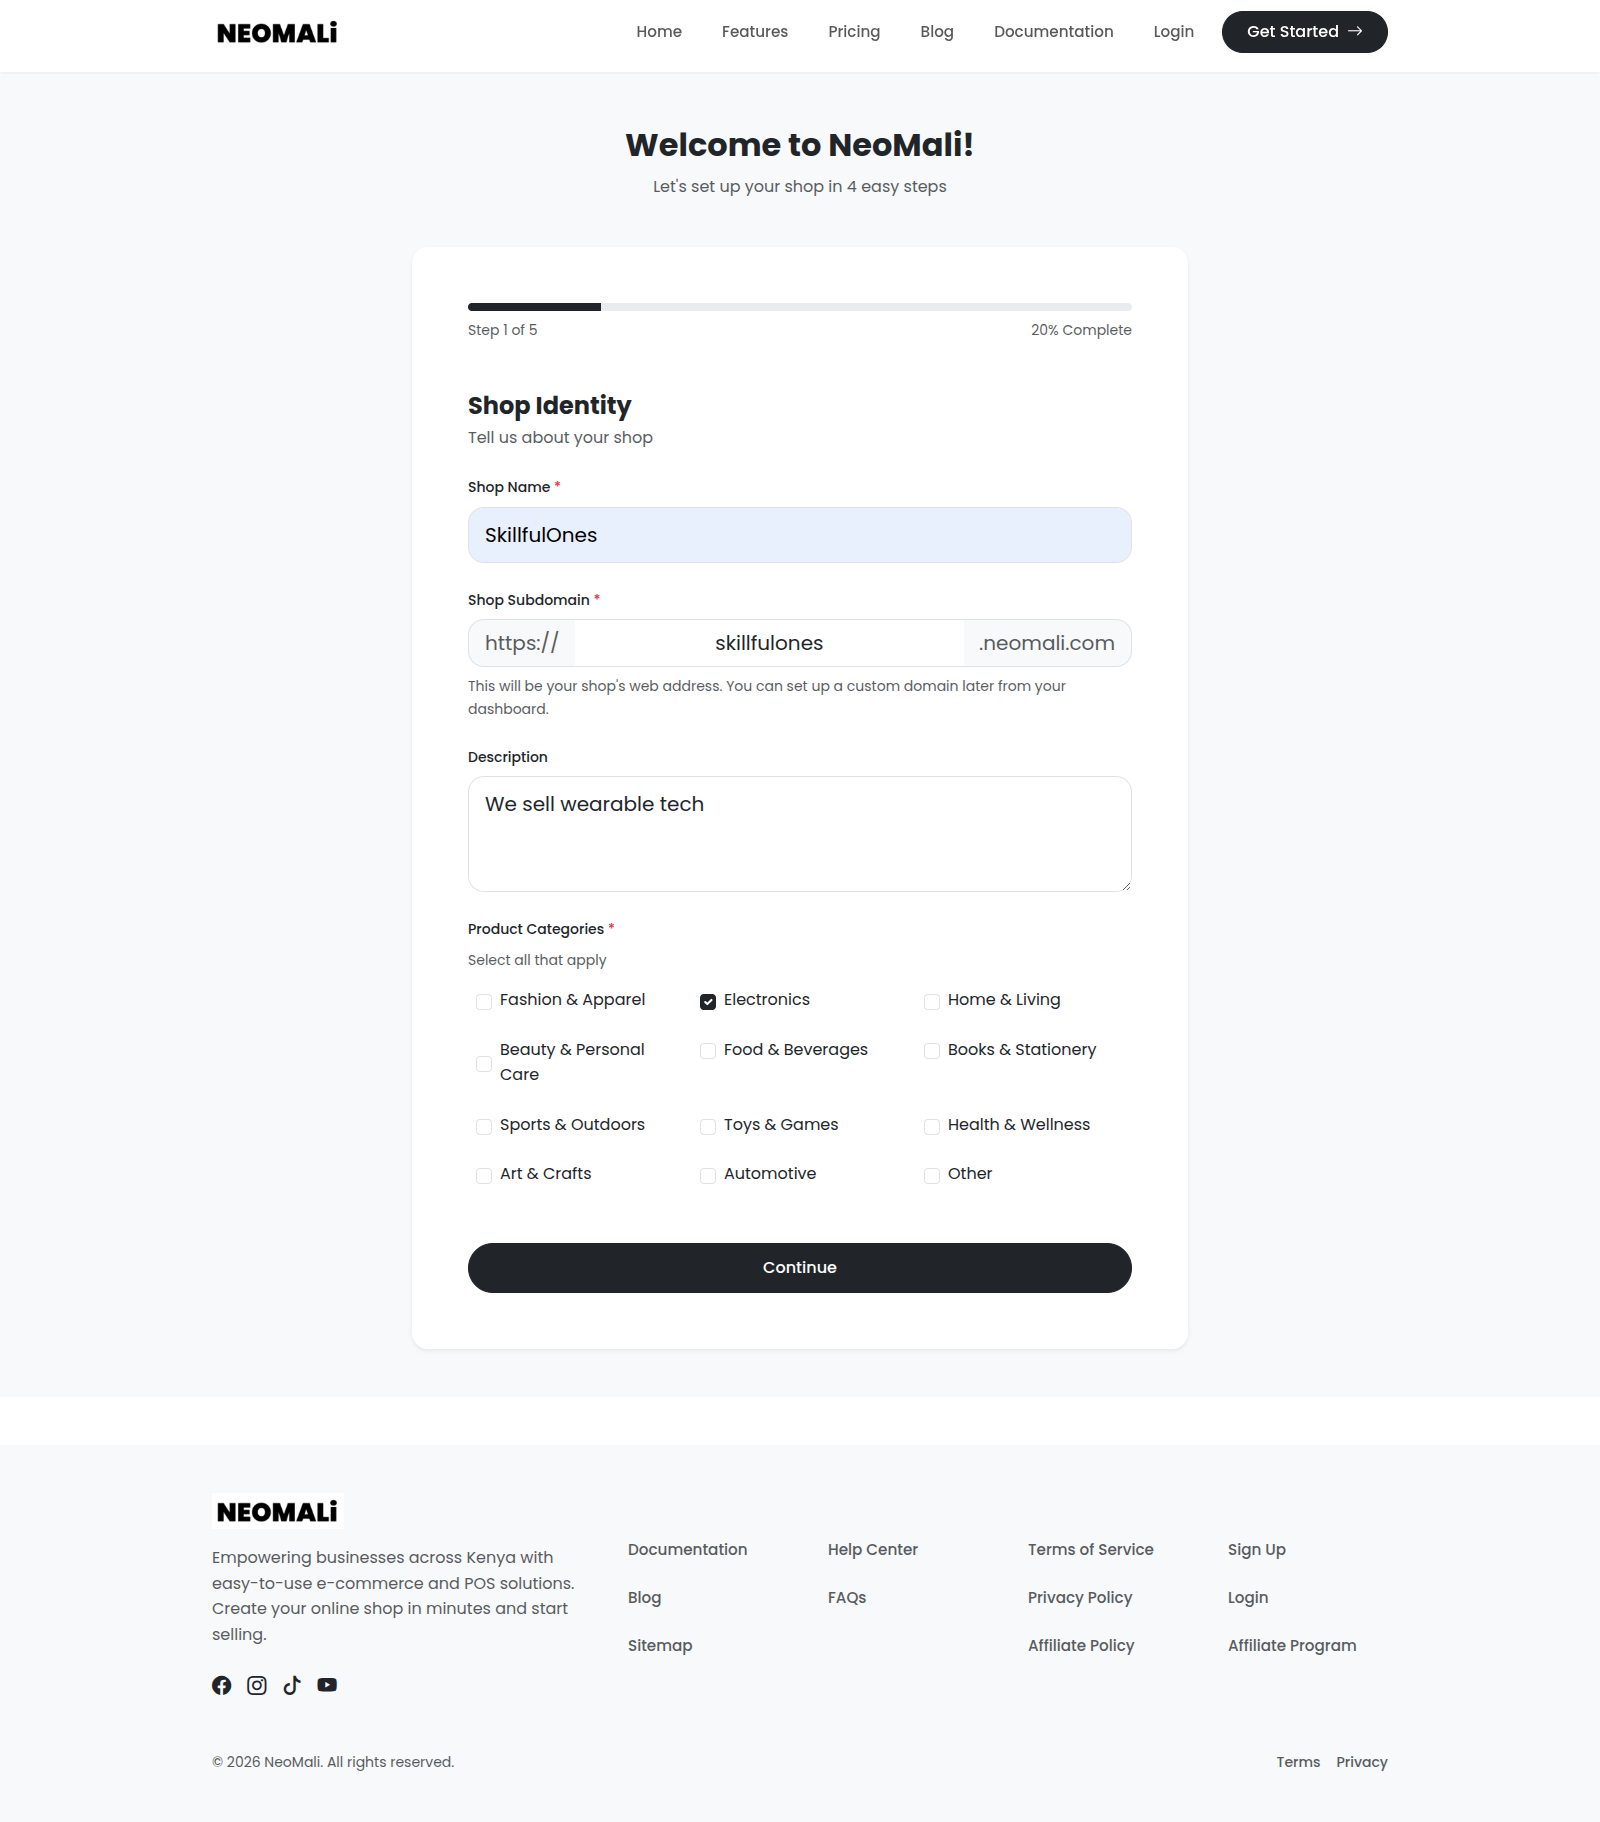Check Art & Crafts category

[x=484, y=1175]
